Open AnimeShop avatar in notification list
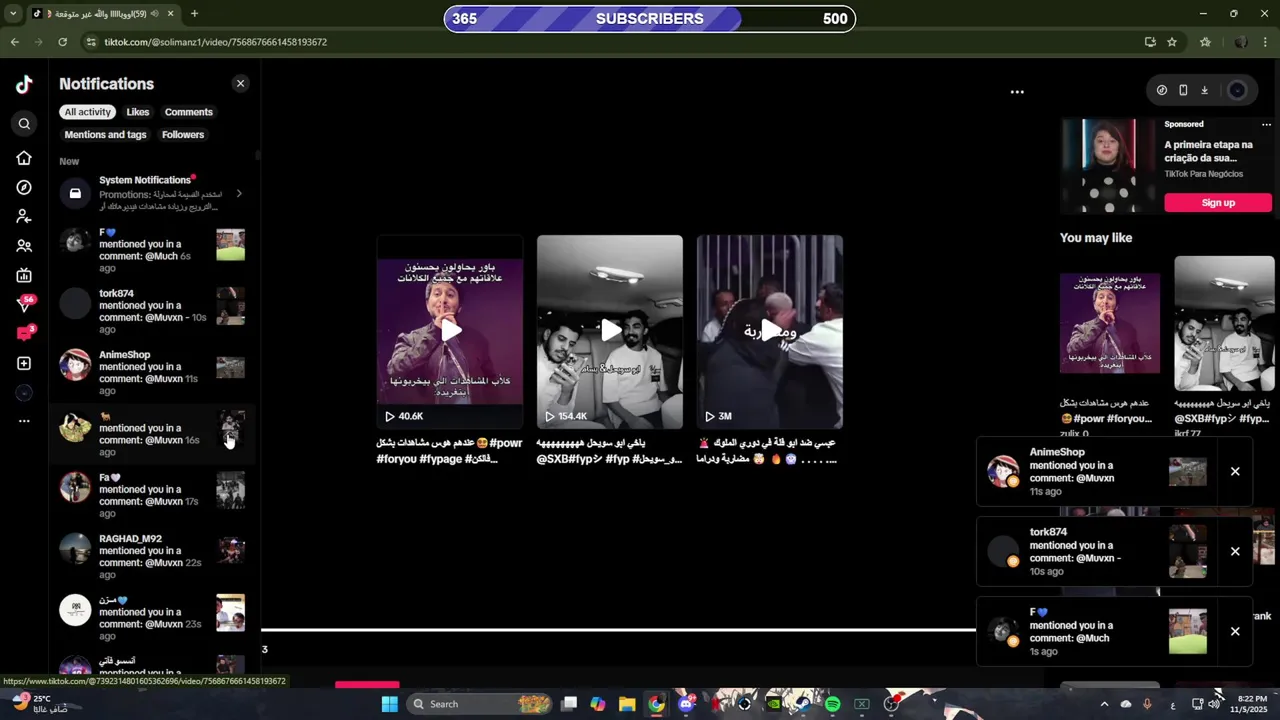The height and width of the screenshot is (720, 1280). tap(75, 365)
